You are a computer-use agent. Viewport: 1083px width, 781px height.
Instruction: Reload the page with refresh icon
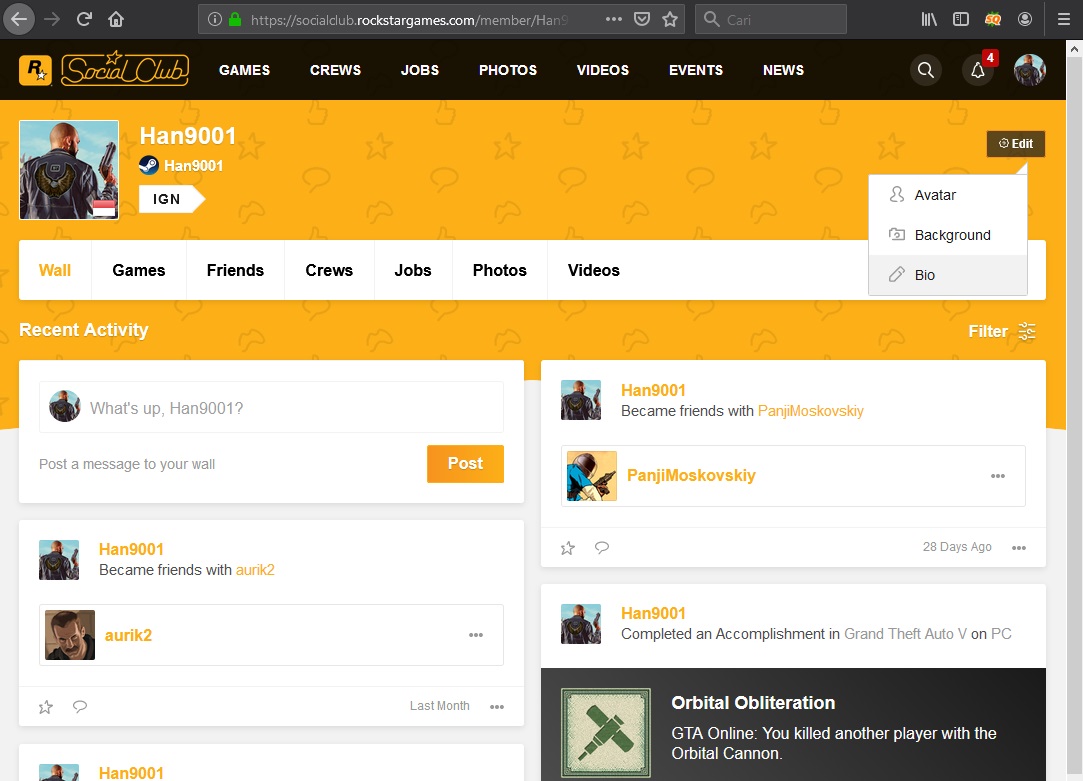pos(84,19)
